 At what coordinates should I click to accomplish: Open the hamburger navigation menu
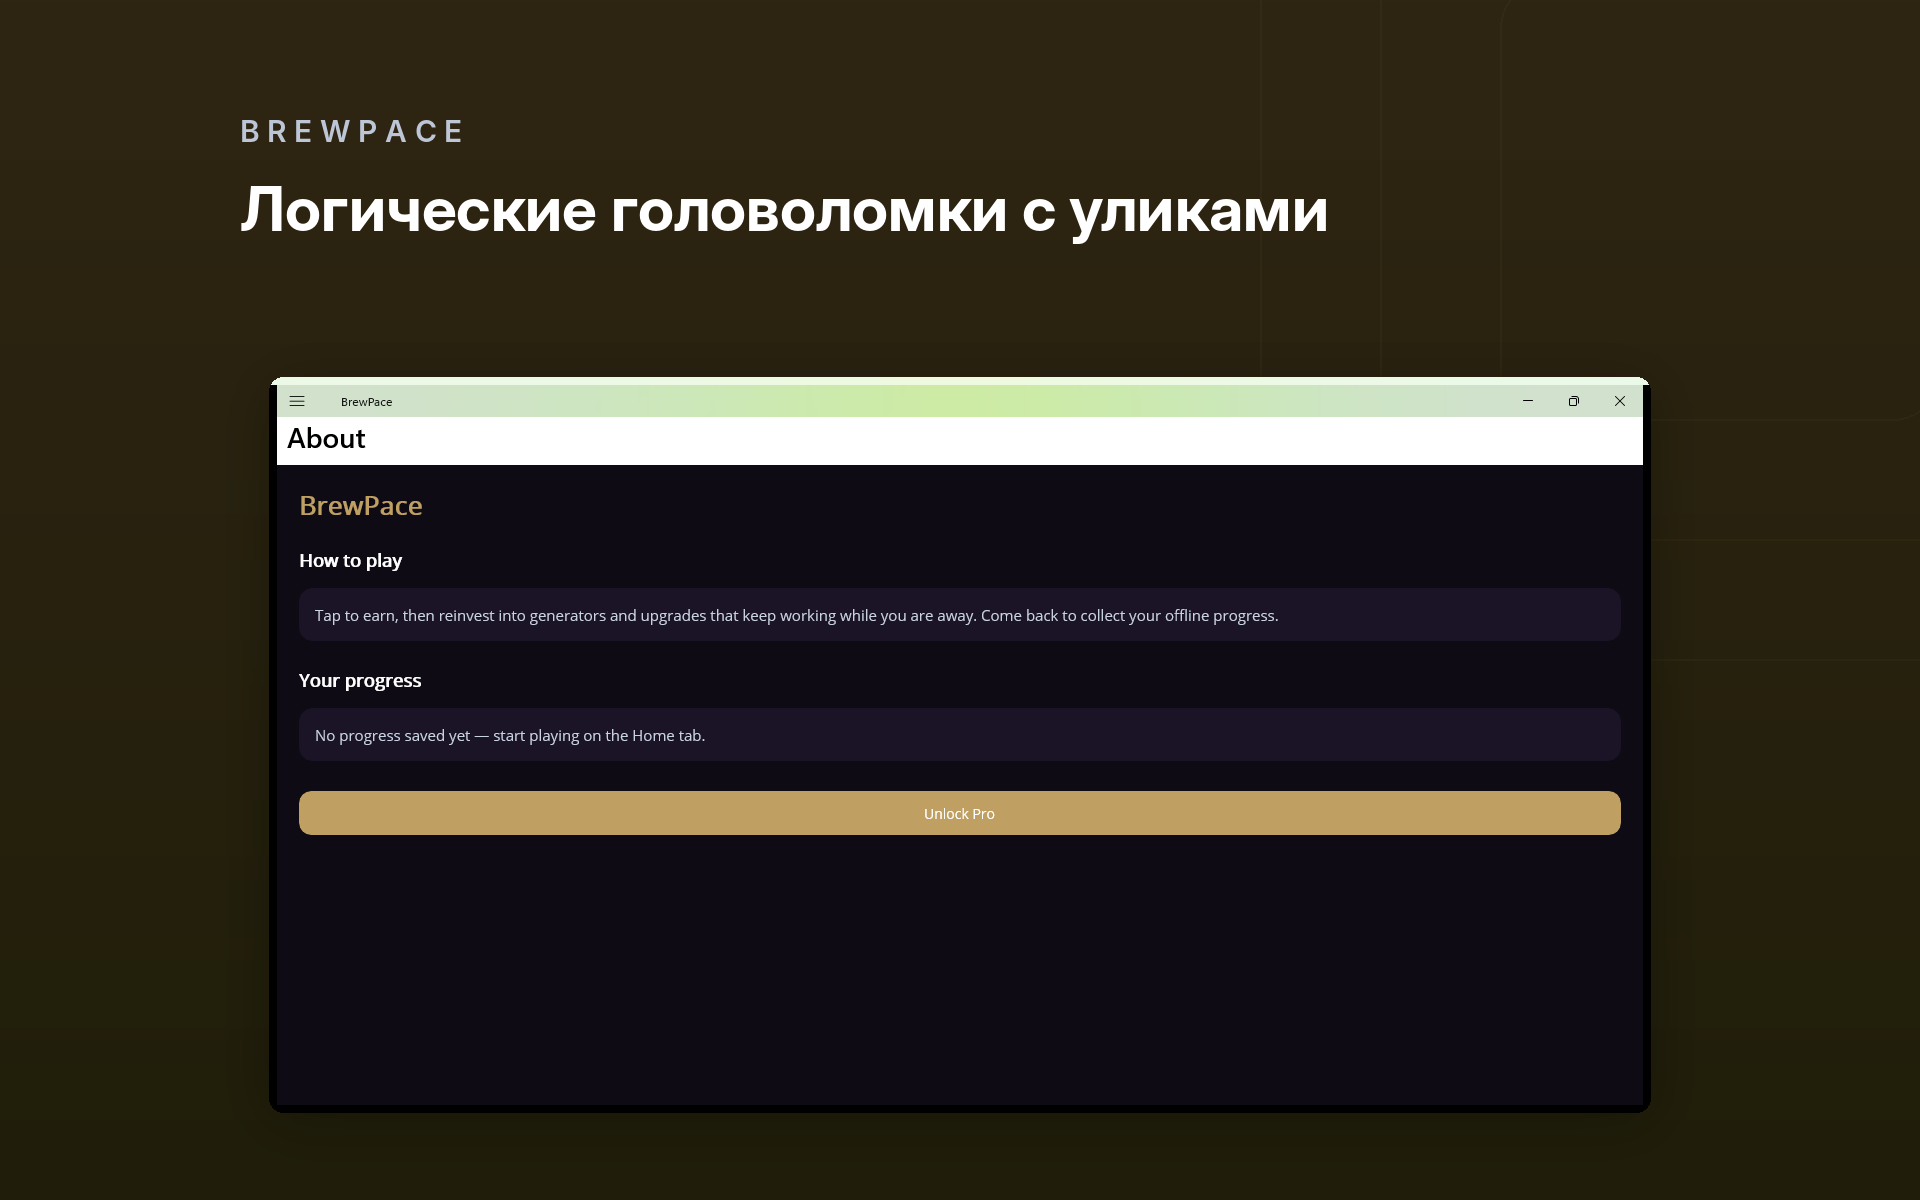coord(297,401)
